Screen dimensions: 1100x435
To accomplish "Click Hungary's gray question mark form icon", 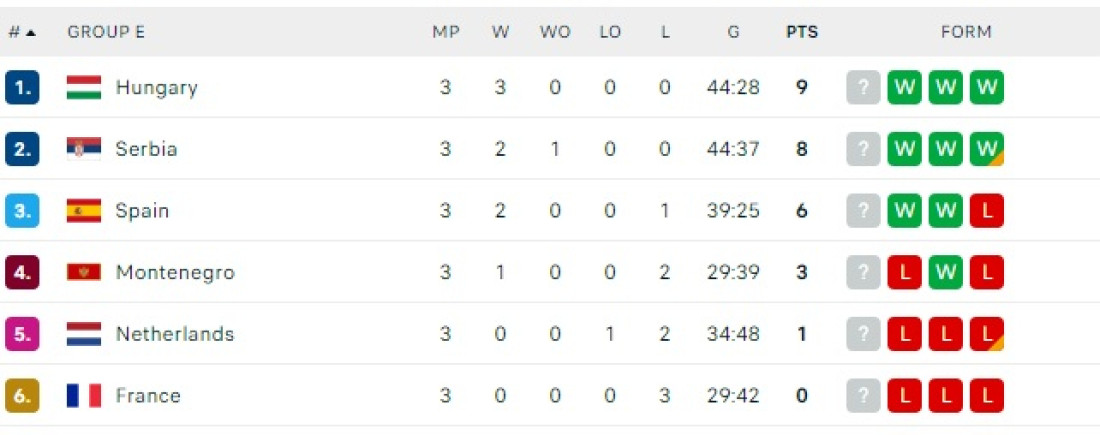I will [863, 88].
